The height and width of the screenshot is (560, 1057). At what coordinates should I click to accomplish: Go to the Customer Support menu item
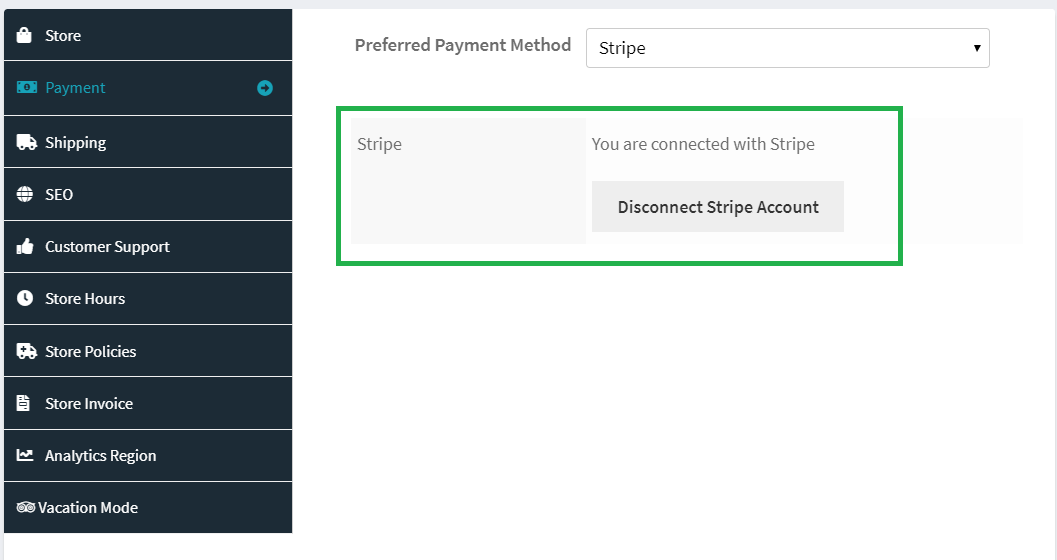point(107,247)
